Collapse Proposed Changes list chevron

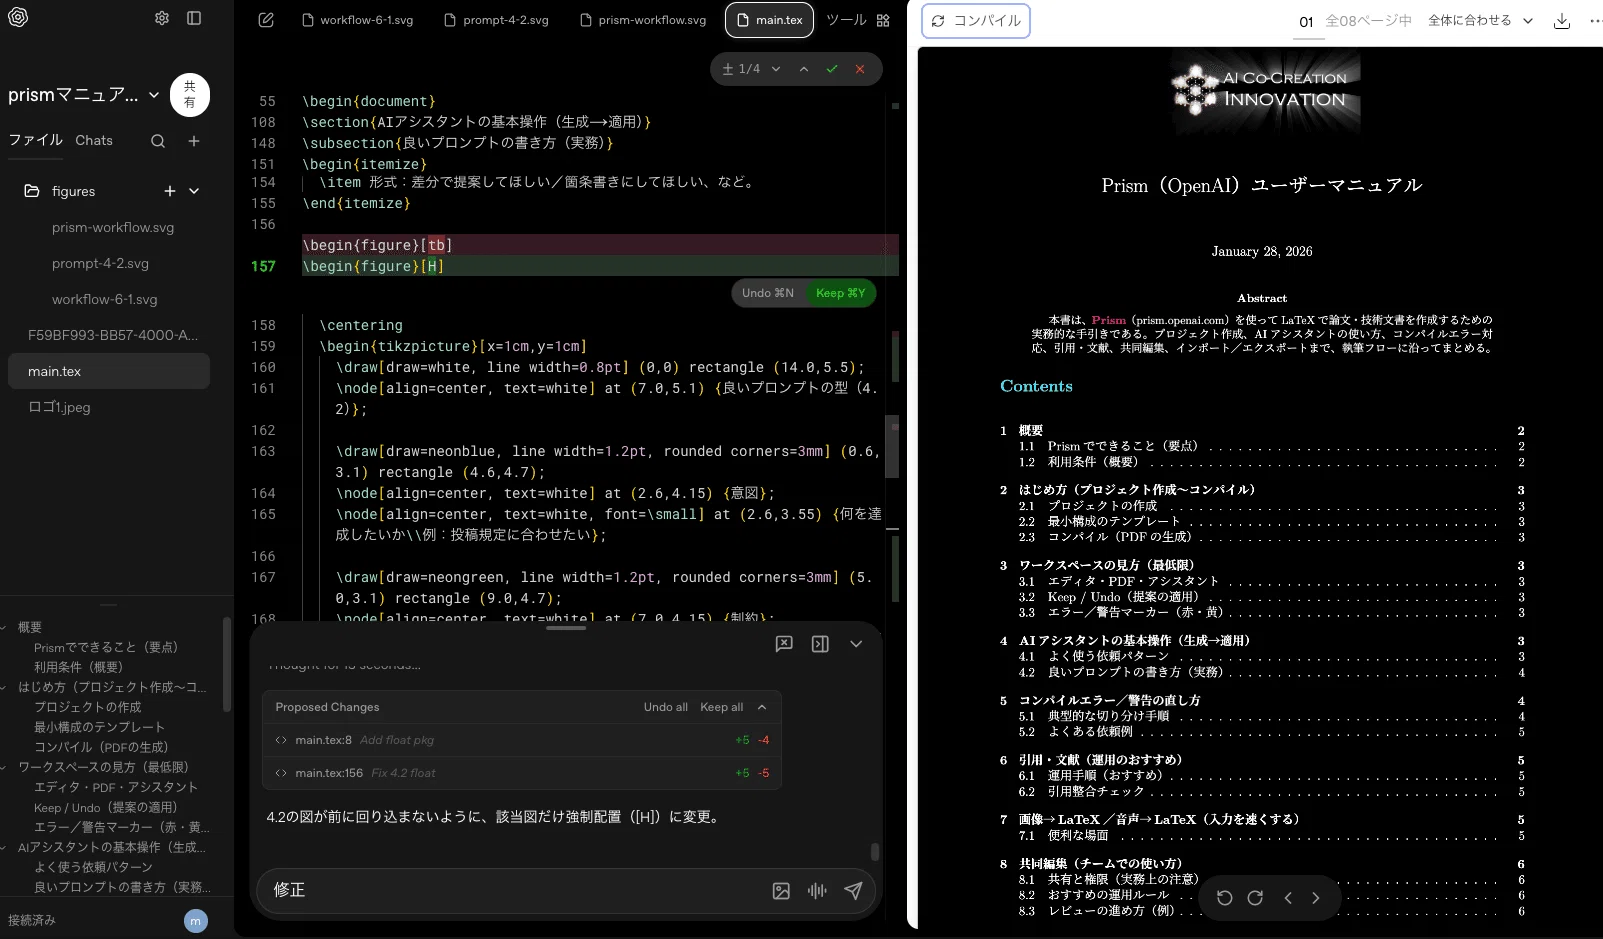(x=762, y=707)
